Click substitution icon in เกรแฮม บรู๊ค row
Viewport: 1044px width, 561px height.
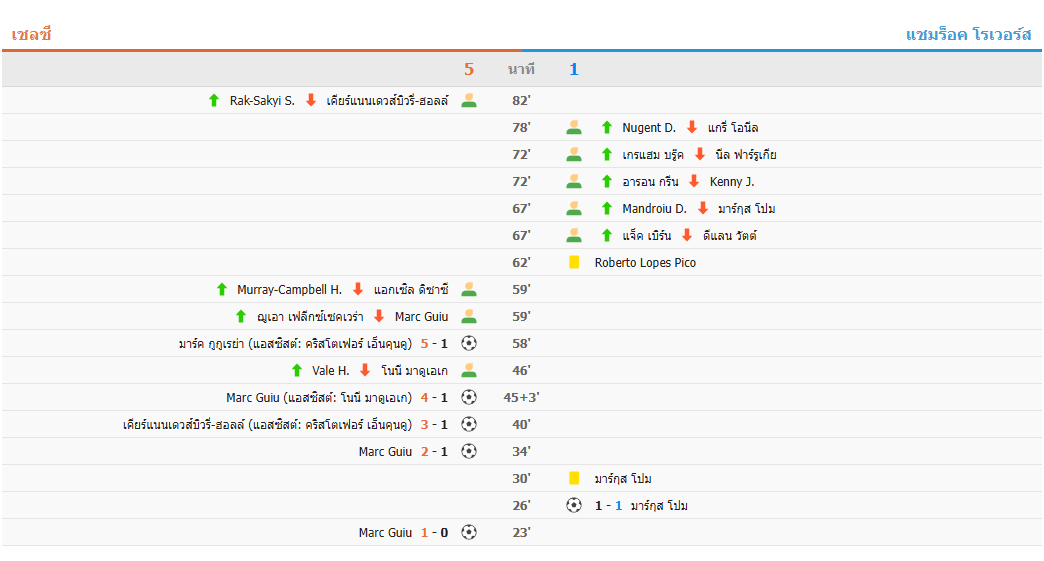click(x=574, y=155)
